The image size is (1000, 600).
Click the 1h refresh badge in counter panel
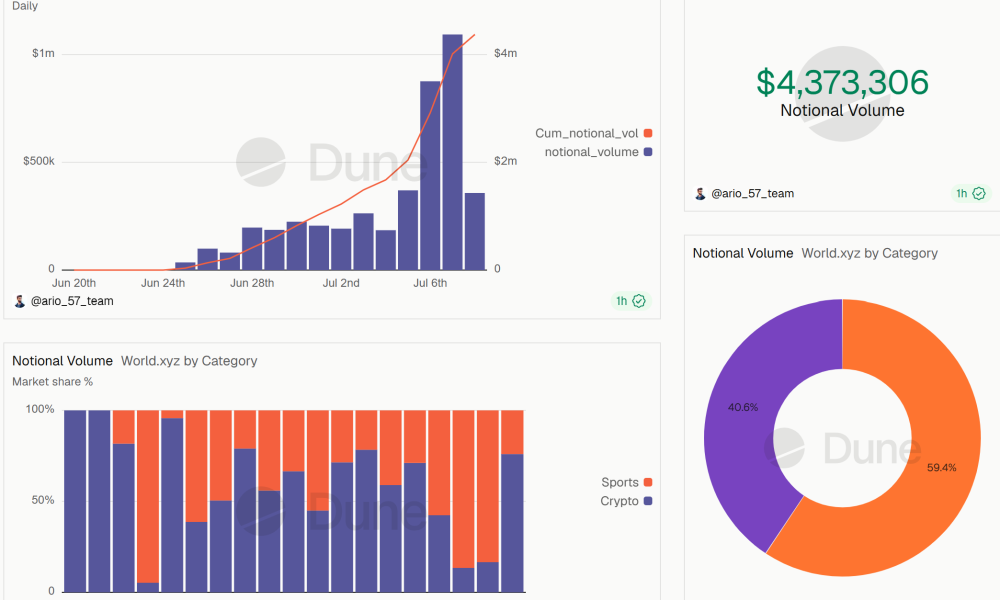tap(970, 193)
